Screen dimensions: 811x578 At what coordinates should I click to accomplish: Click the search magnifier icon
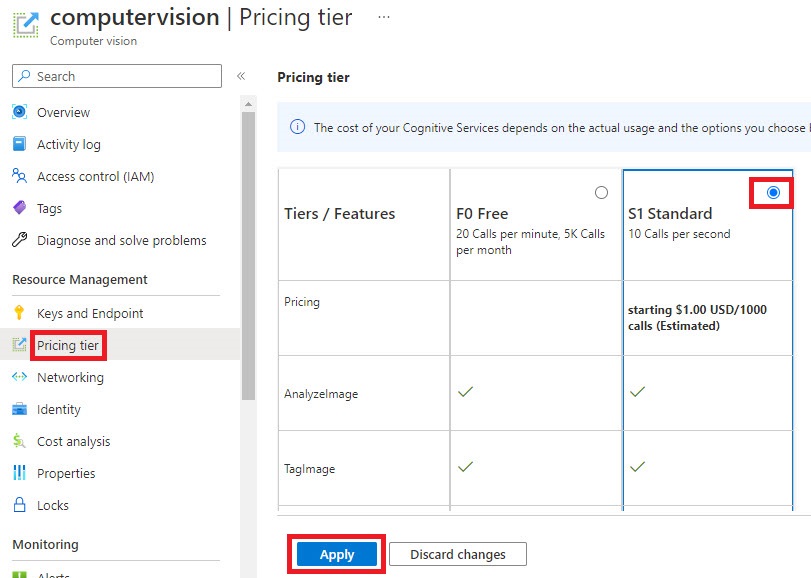(24, 76)
